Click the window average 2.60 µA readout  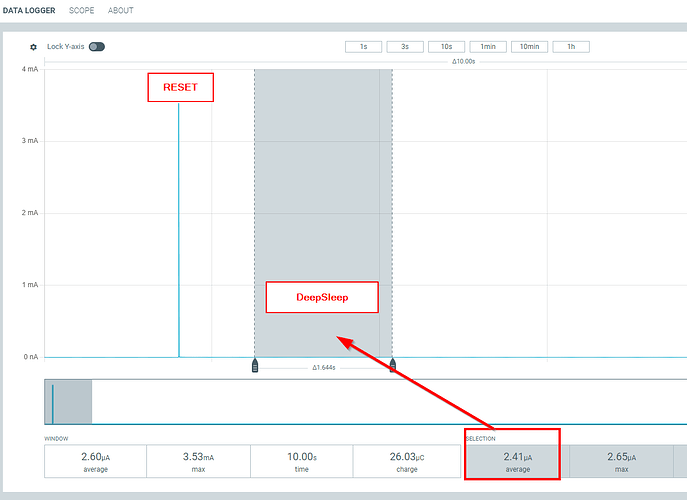click(x=95, y=461)
